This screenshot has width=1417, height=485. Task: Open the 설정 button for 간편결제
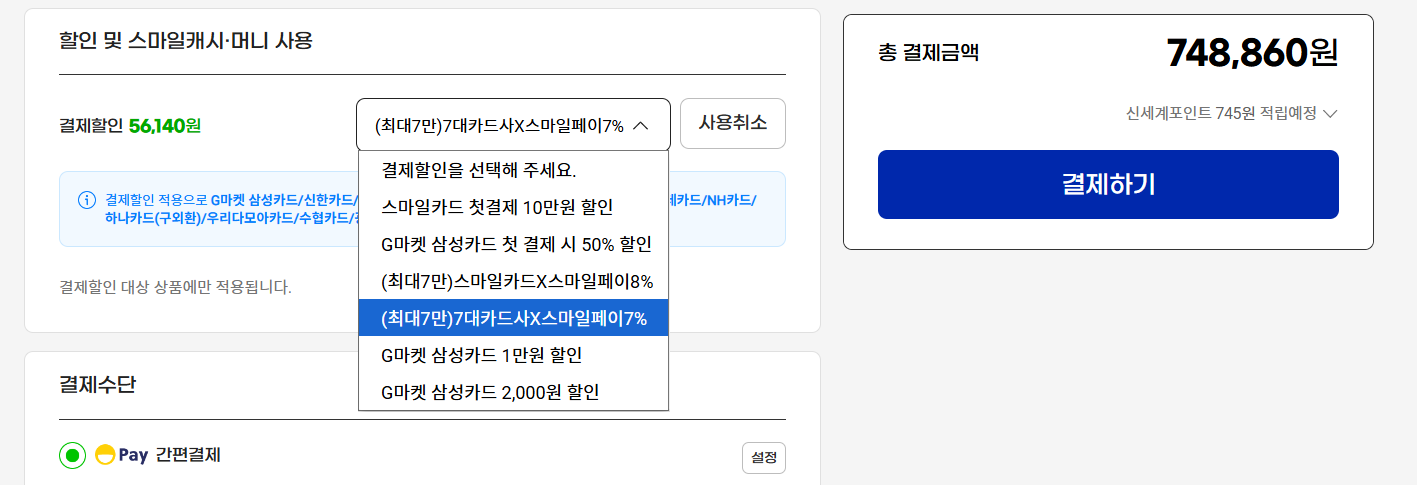tap(764, 458)
